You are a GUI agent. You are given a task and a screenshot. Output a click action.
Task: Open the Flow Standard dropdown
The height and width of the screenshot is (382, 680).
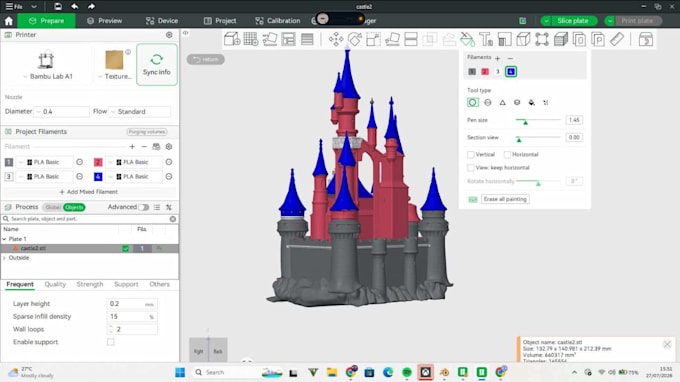click(x=140, y=111)
